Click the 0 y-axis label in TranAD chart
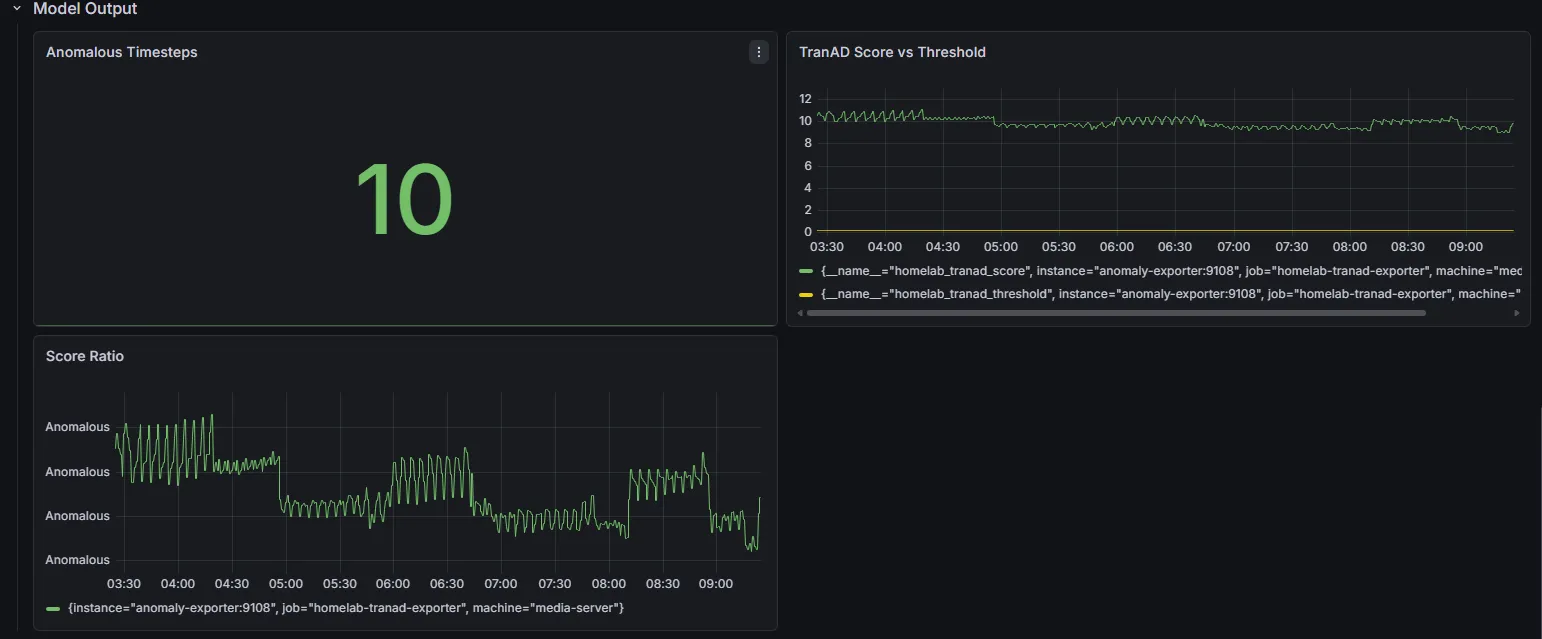The height and width of the screenshot is (639, 1542). (x=808, y=232)
